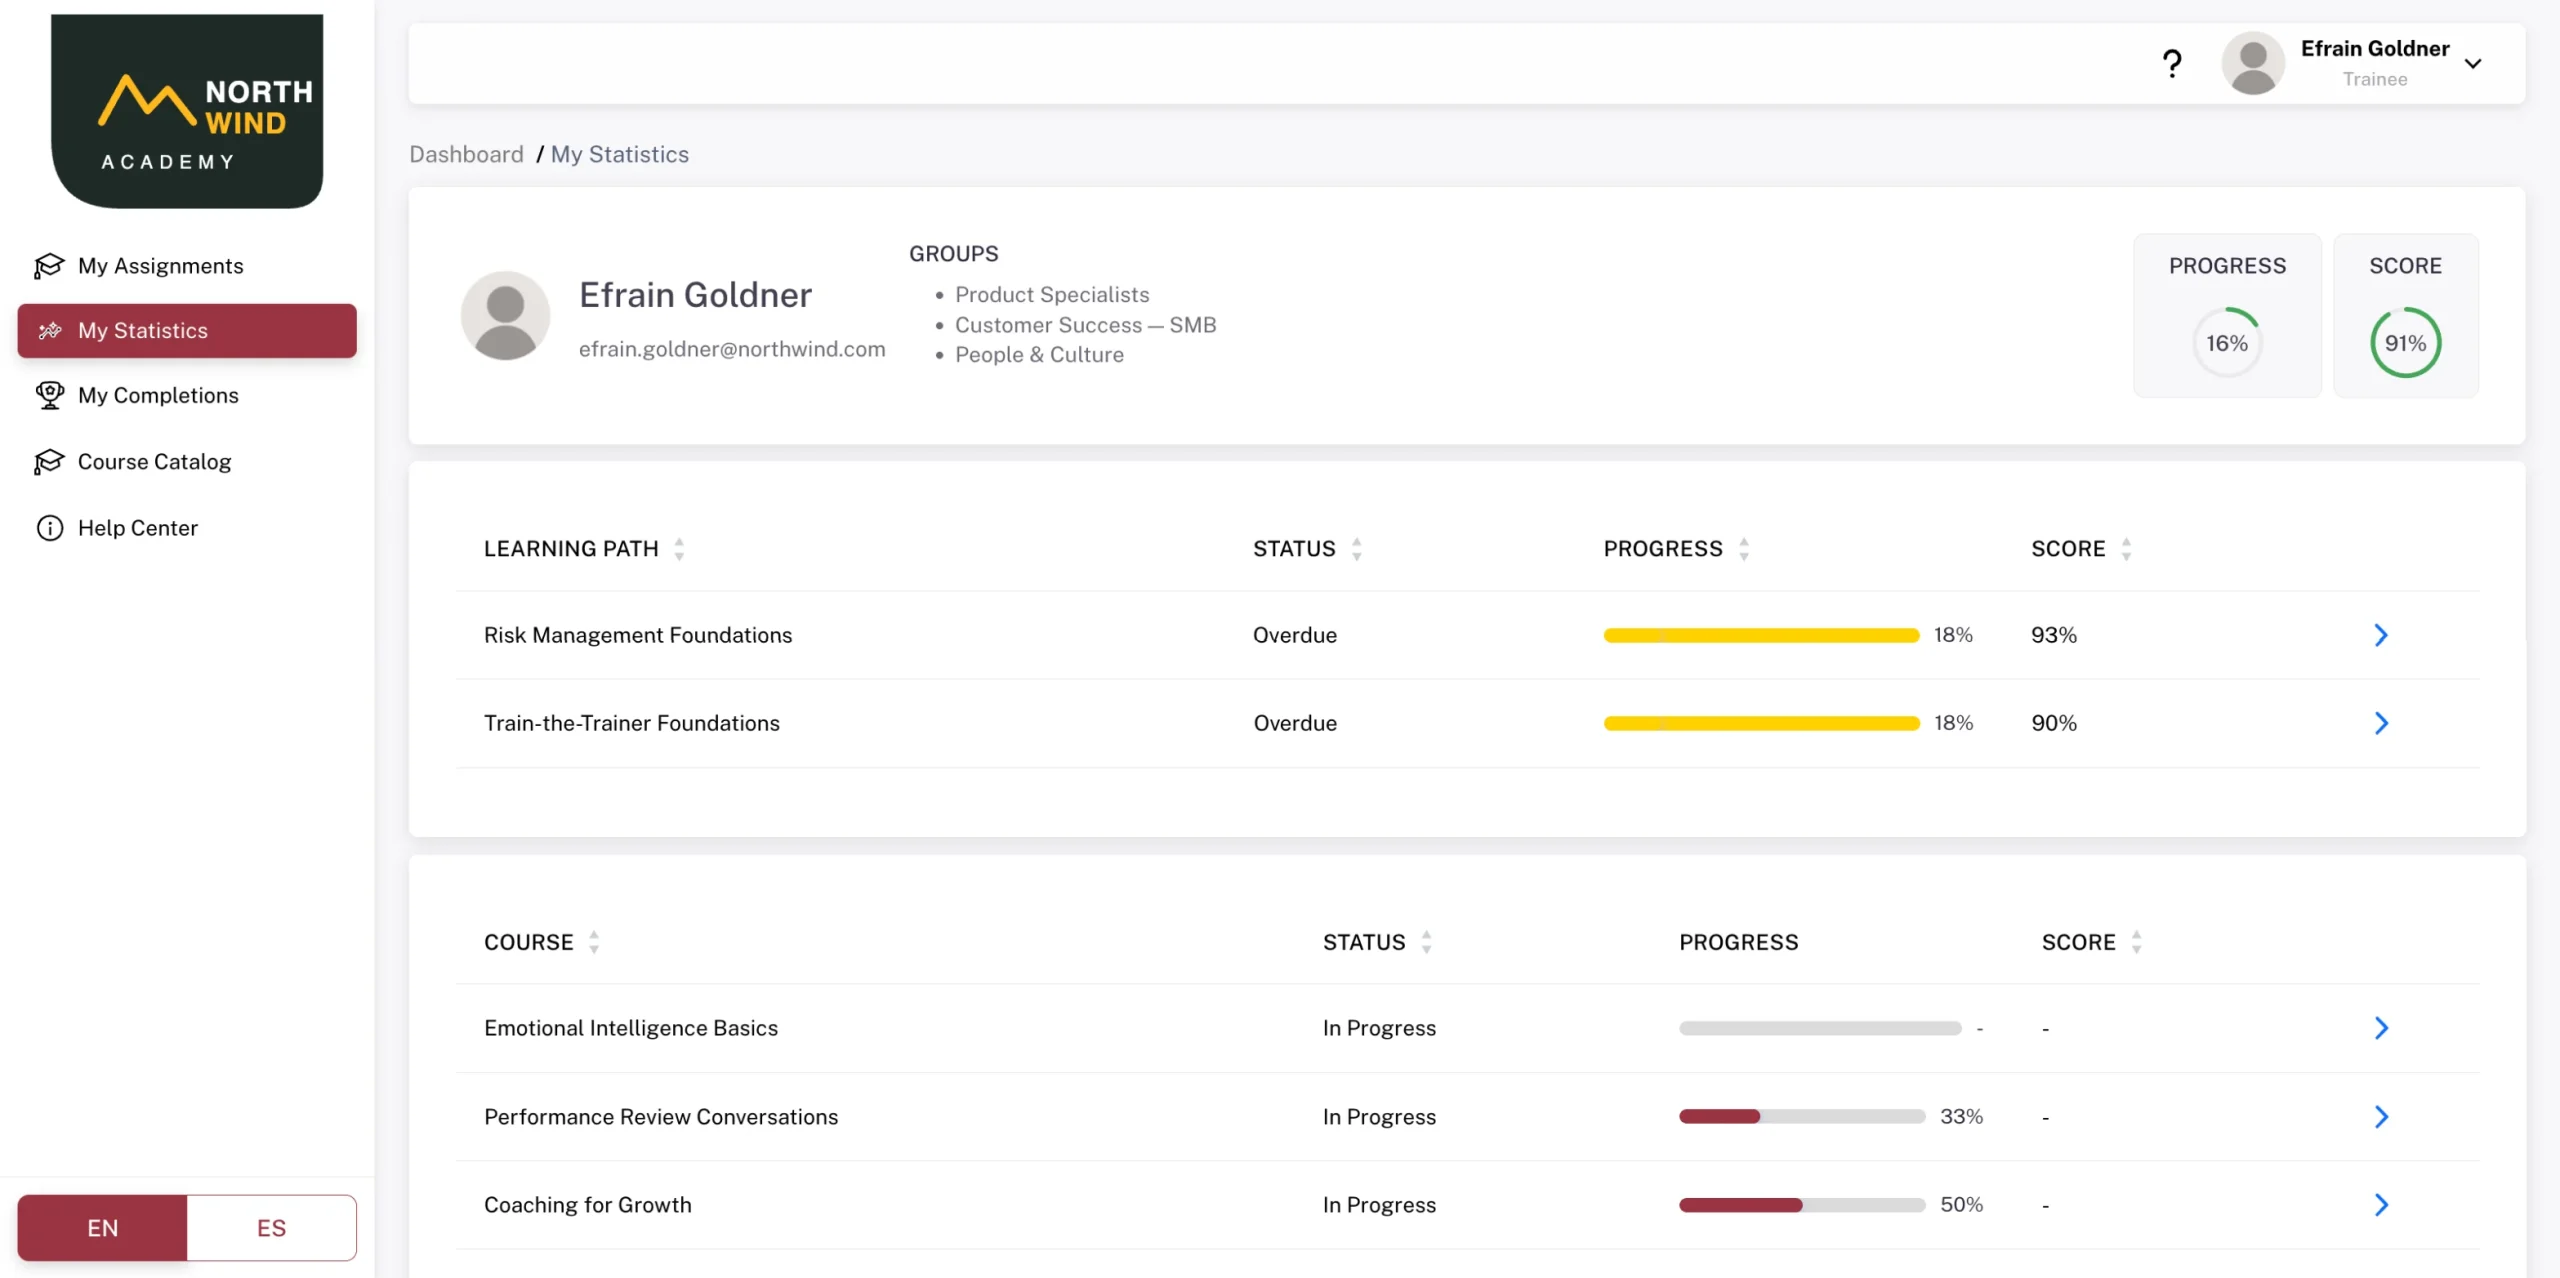Viewport: 2560px width, 1278px height.
Task: Click the user avatar in top bar
Action: click(2253, 64)
